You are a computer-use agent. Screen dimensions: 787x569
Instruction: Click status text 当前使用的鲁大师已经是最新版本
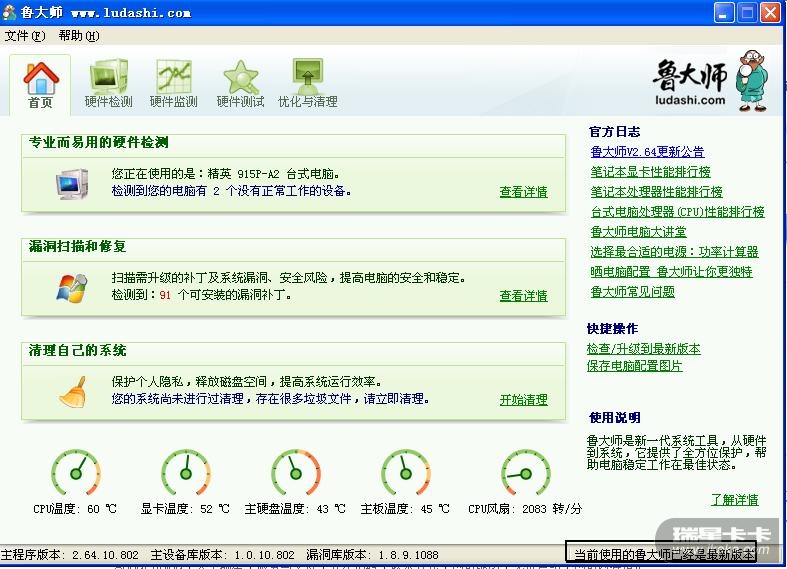click(664, 554)
